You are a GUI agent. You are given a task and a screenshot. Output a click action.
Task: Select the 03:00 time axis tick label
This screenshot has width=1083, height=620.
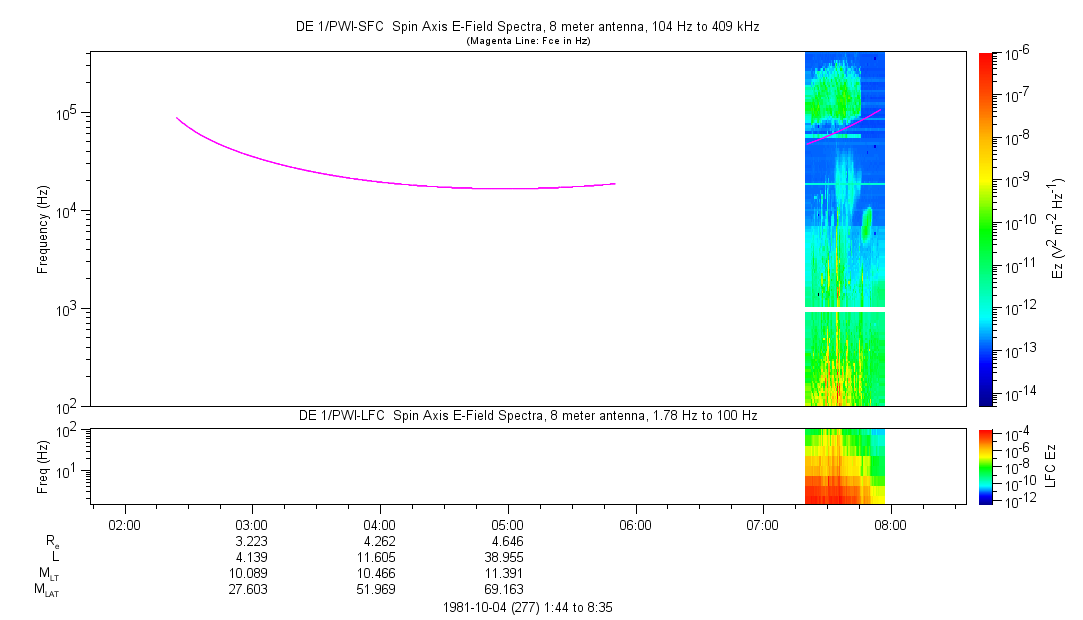[x=251, y=523]
